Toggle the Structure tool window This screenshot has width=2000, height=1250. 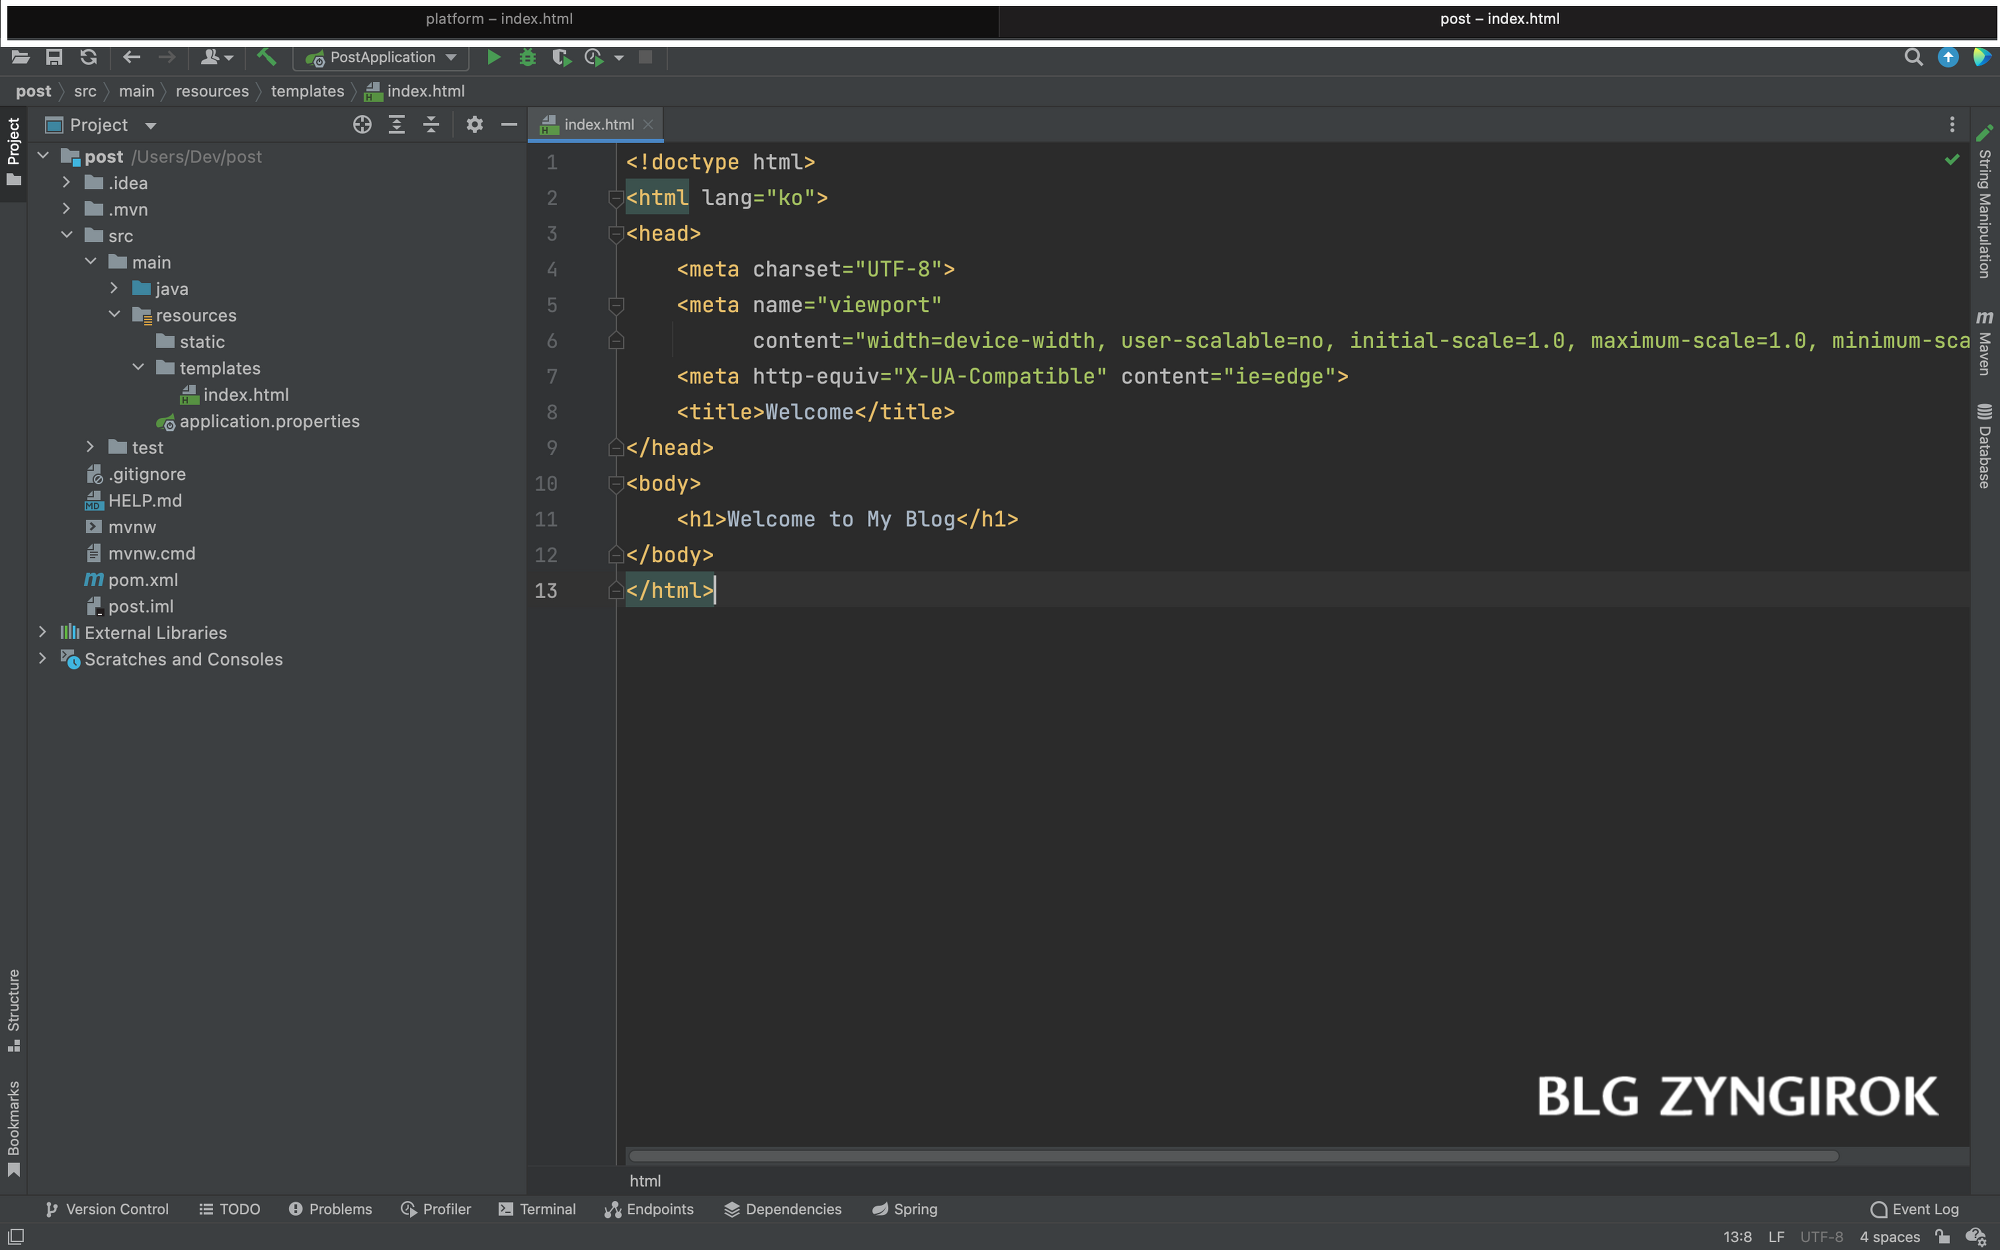point(14,1008)
